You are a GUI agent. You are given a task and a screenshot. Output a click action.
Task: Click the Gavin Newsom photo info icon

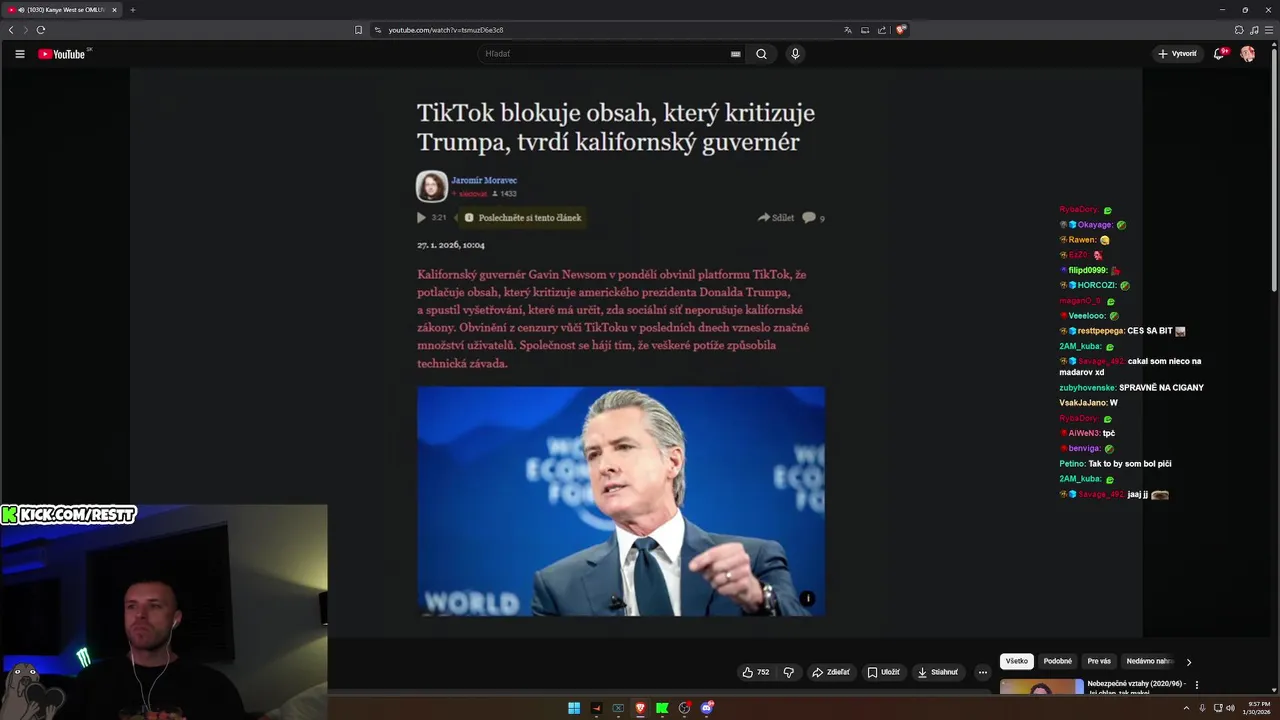(x=808, y=599)
